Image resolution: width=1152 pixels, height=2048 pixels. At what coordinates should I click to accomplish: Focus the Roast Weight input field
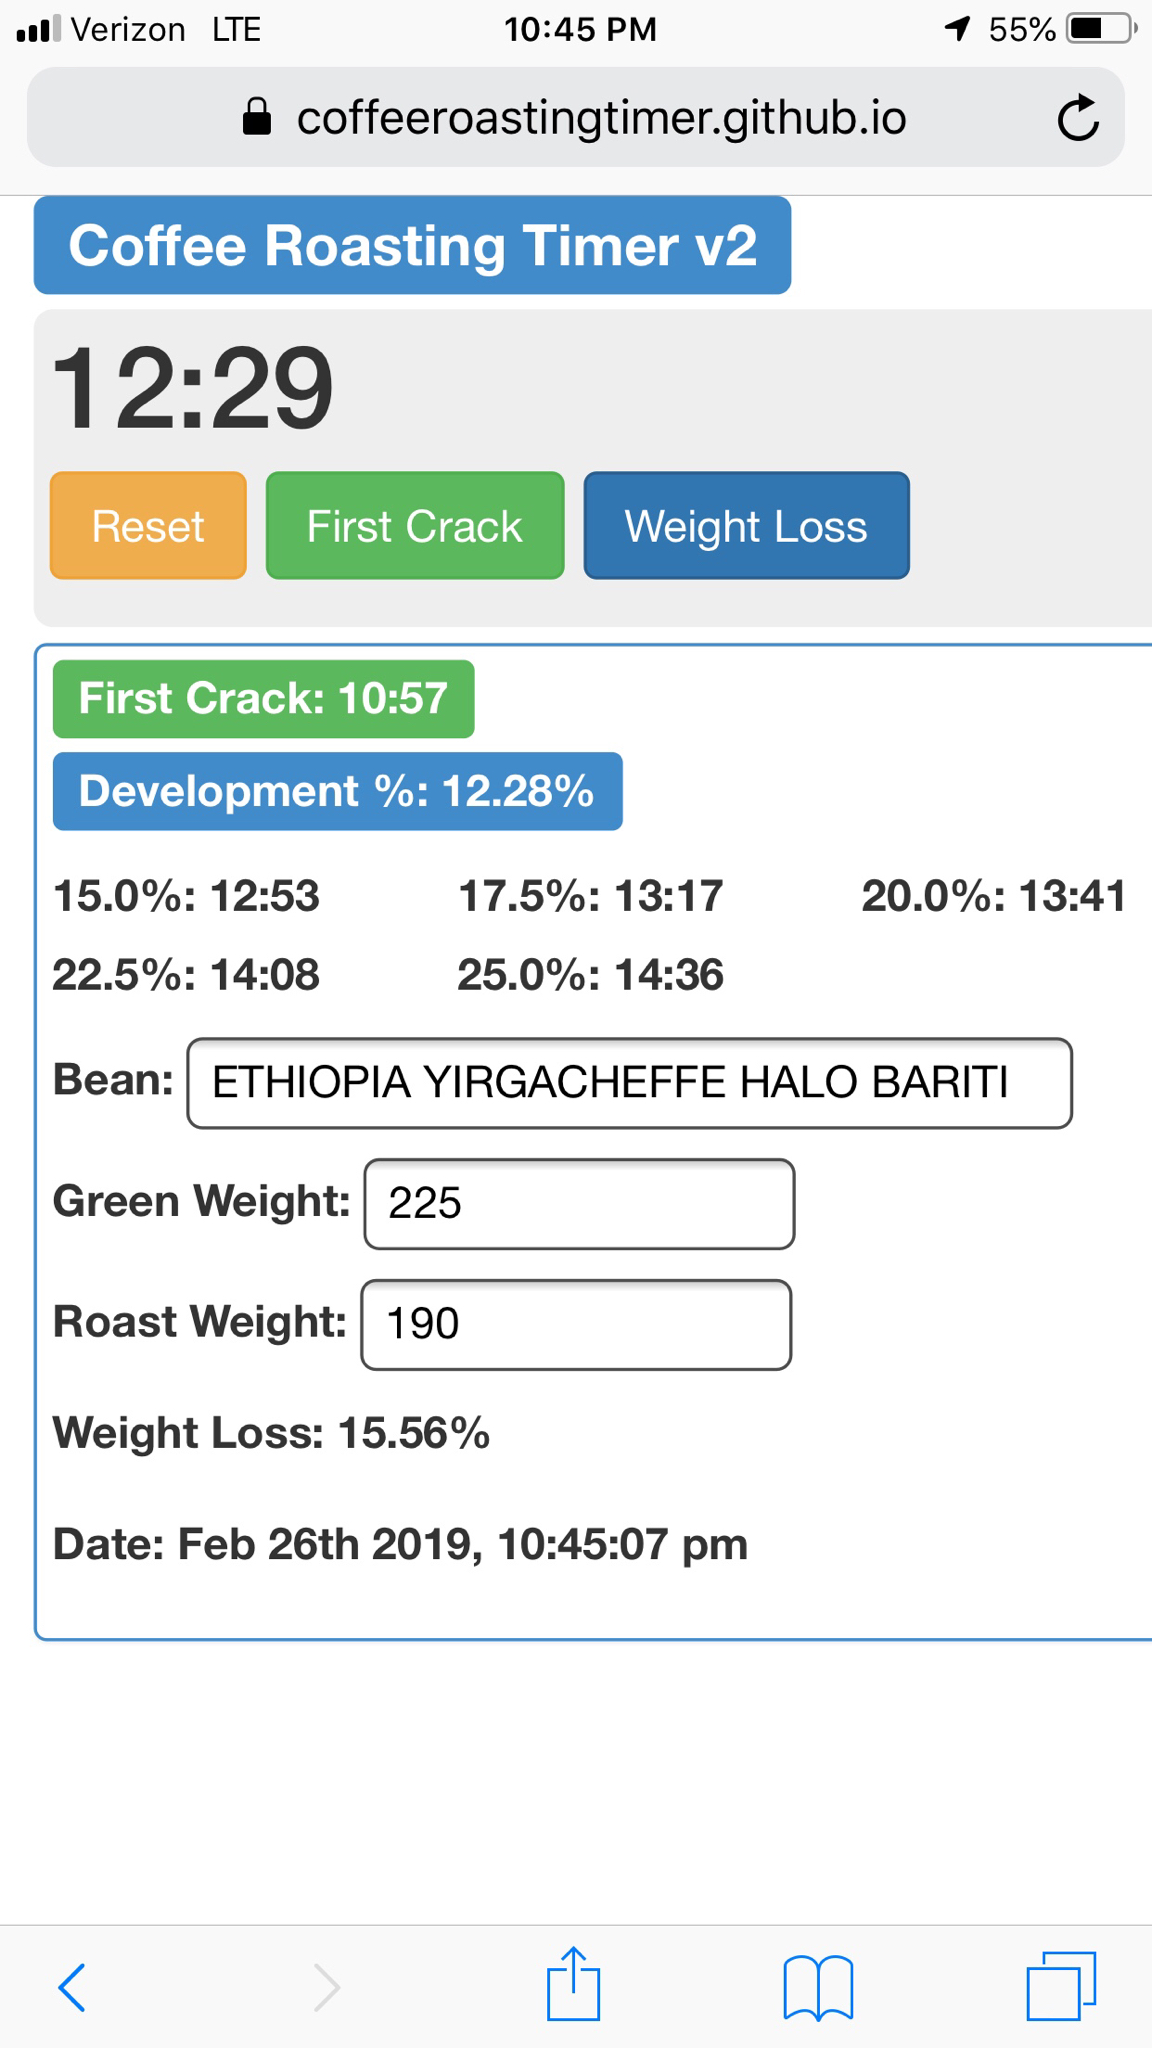point(576,1325)
